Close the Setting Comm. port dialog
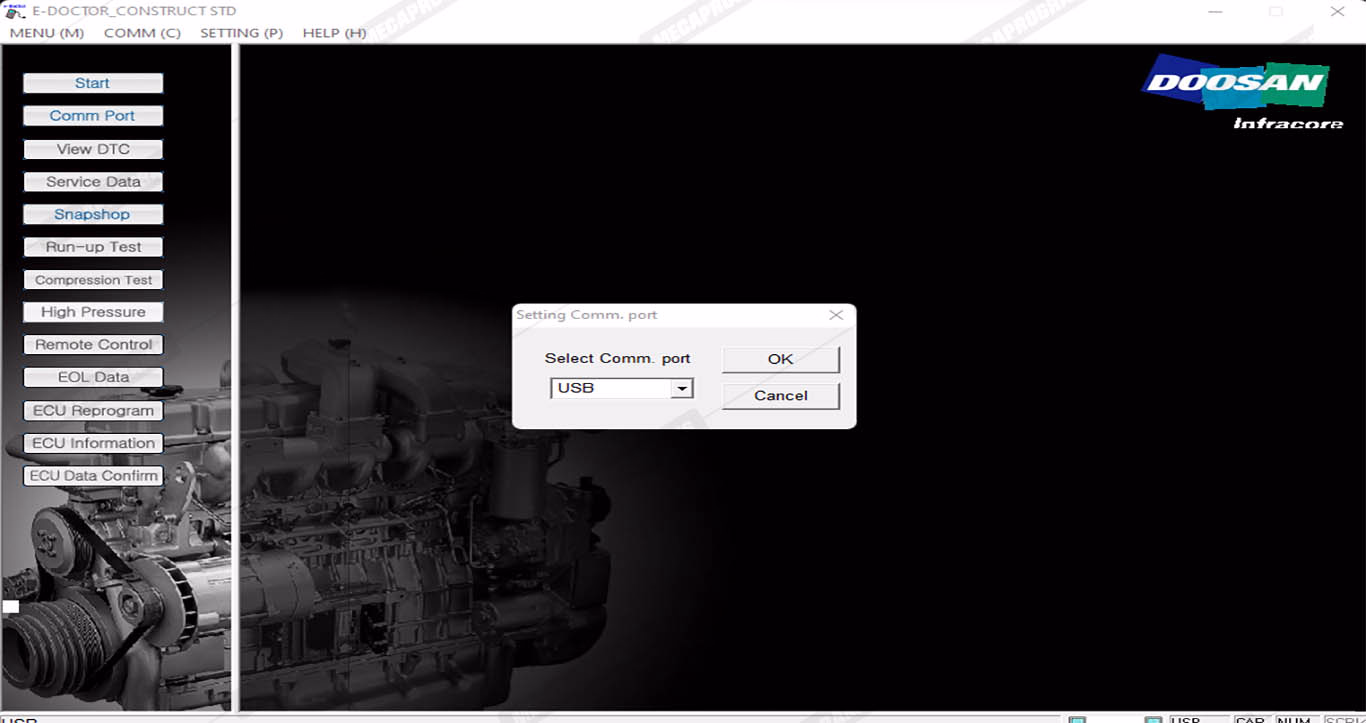The height and width of the screenshot is (723, 1366). tap(836, 315)
